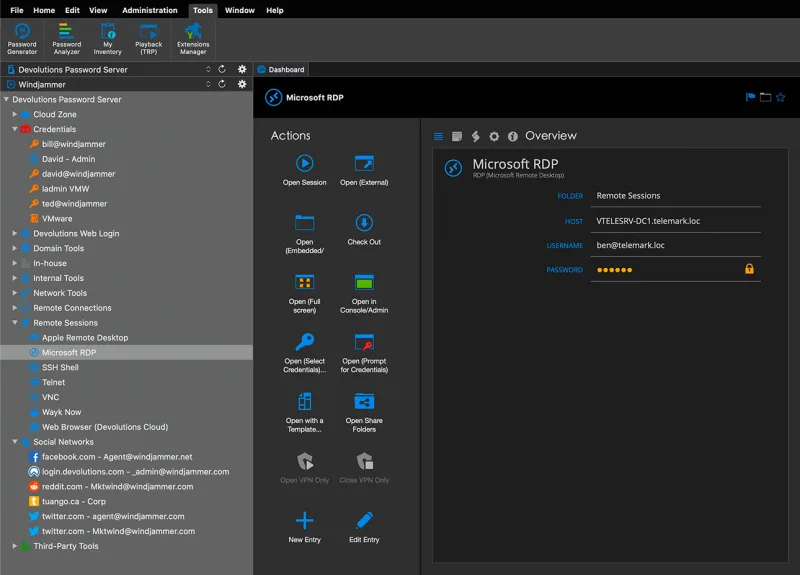
Task: Open the notes icon tab in Overview
Action: pos(457,136)
